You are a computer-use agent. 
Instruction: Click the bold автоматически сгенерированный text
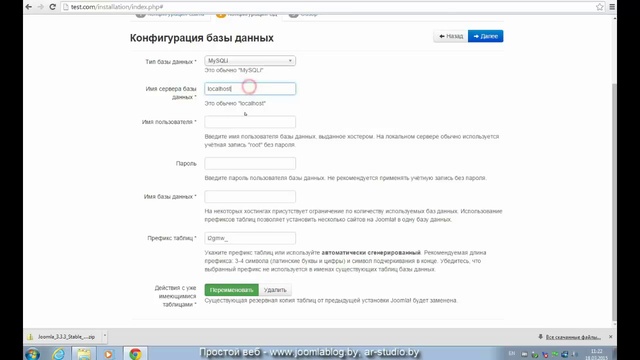(x=371, y=253)
